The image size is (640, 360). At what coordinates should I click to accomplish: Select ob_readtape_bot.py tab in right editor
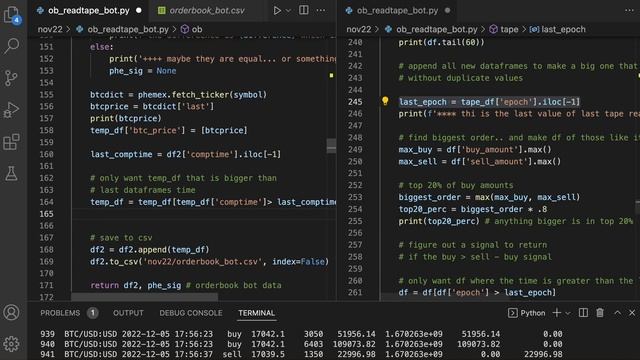(x=397, y=11)
